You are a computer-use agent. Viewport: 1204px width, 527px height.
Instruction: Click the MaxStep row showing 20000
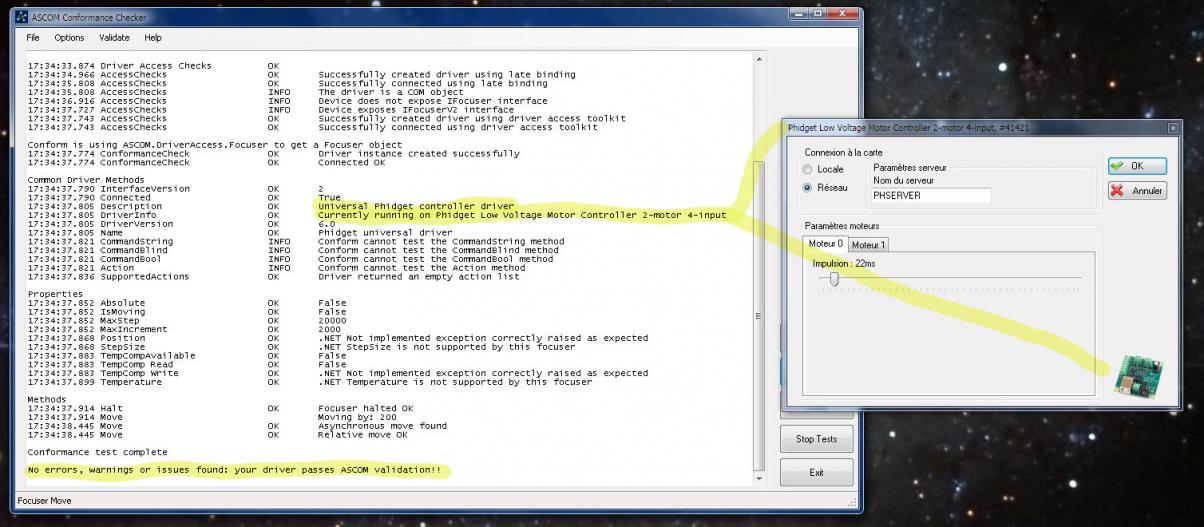187,320
